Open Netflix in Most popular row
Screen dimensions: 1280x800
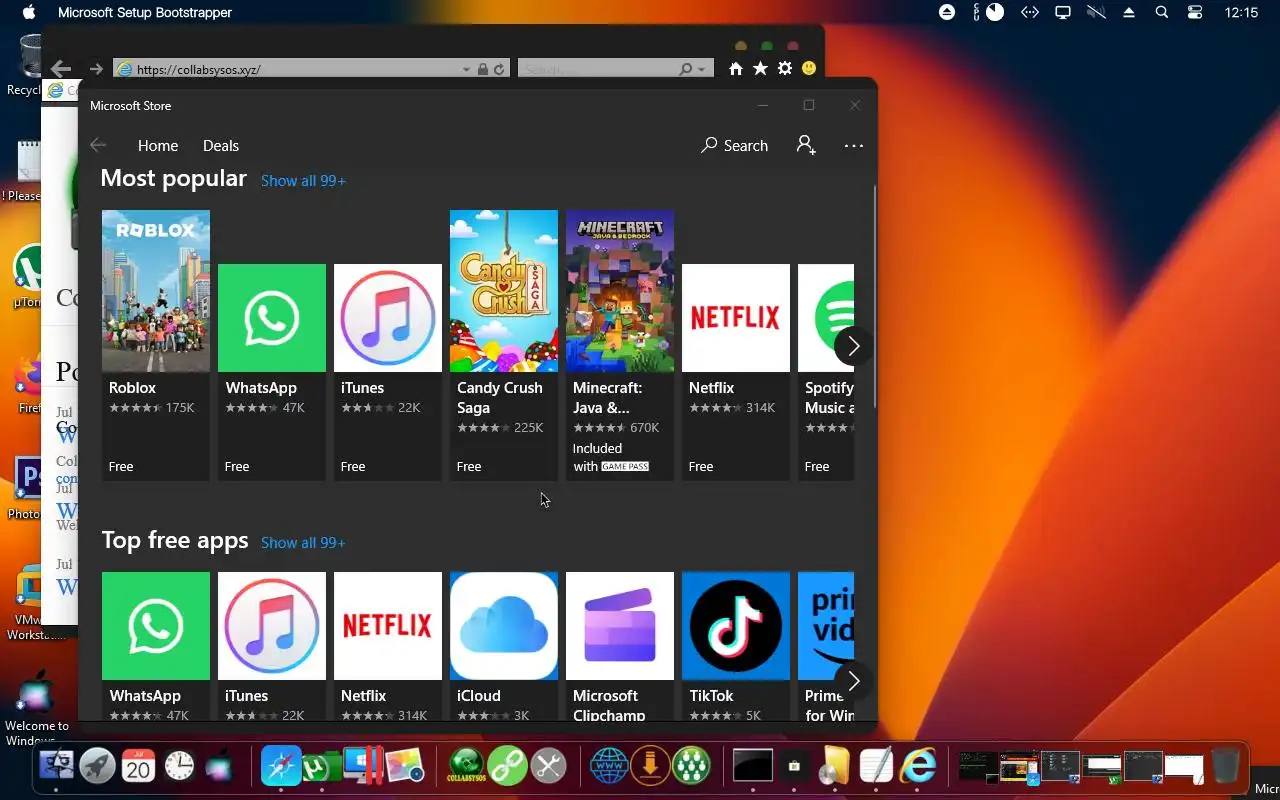(736, 372)
